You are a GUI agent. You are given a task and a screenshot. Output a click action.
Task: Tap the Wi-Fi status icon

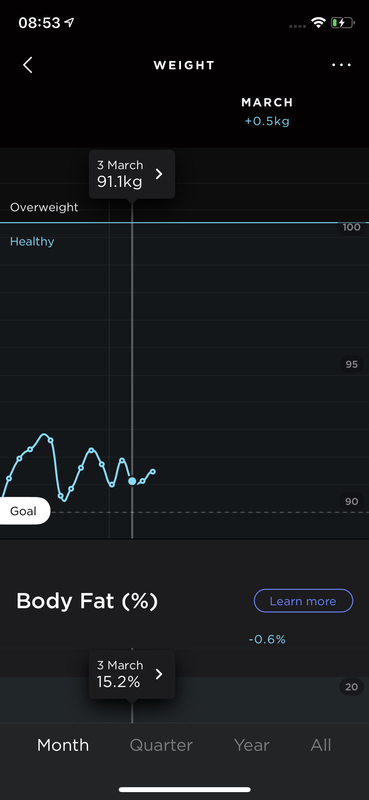pyautogui.click(x=319, y=22)
